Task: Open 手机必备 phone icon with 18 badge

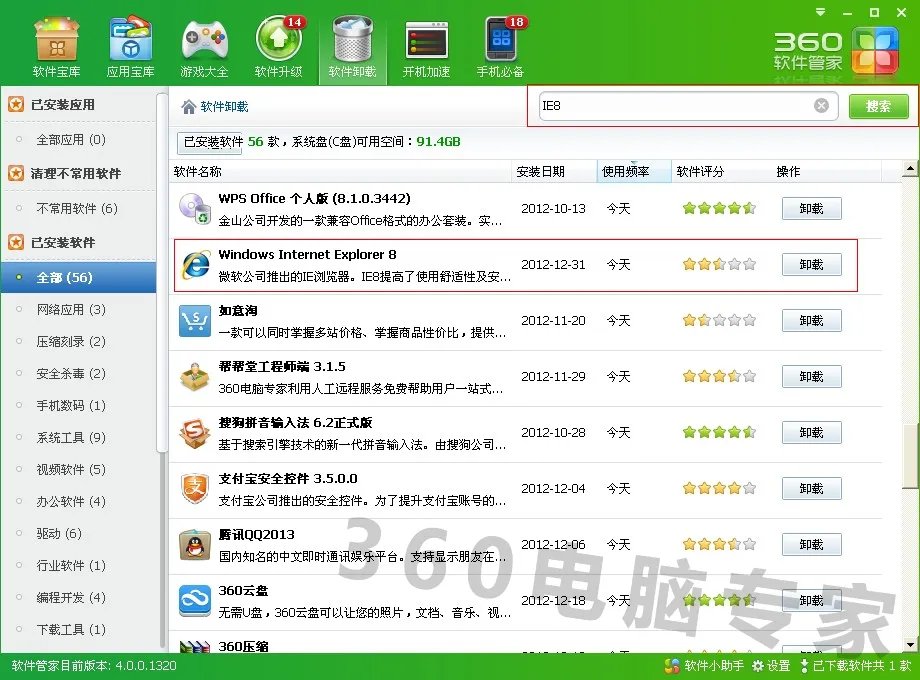Action: pos(500,44)
